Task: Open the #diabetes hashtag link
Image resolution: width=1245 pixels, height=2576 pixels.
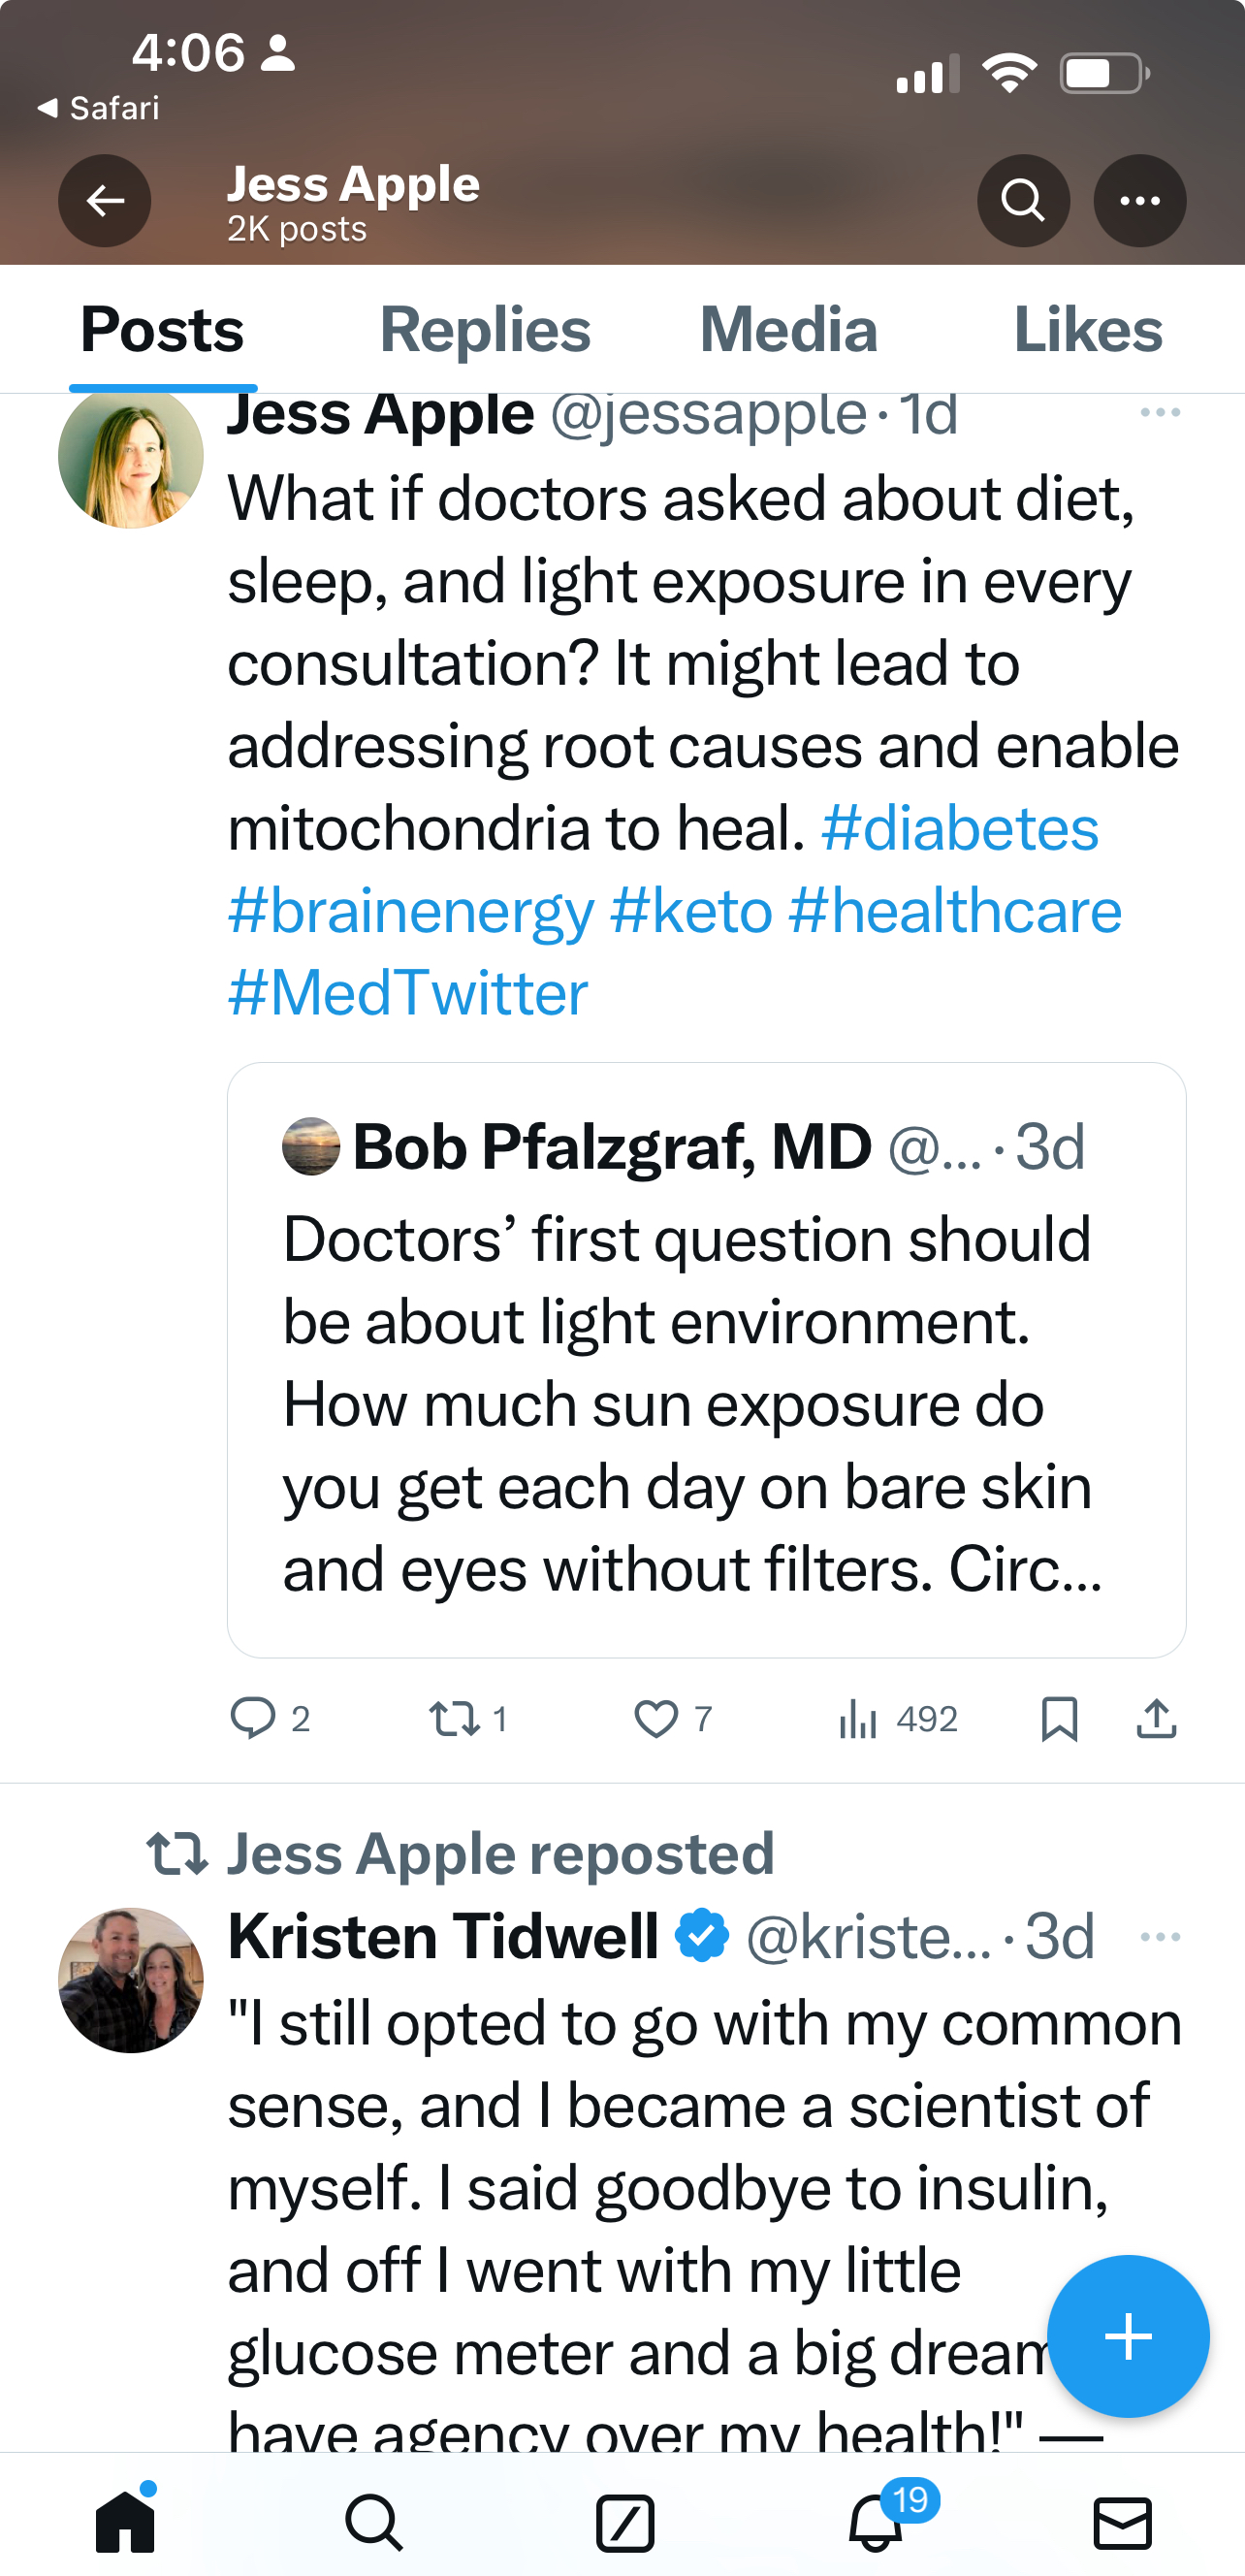Action: [959, 829]
